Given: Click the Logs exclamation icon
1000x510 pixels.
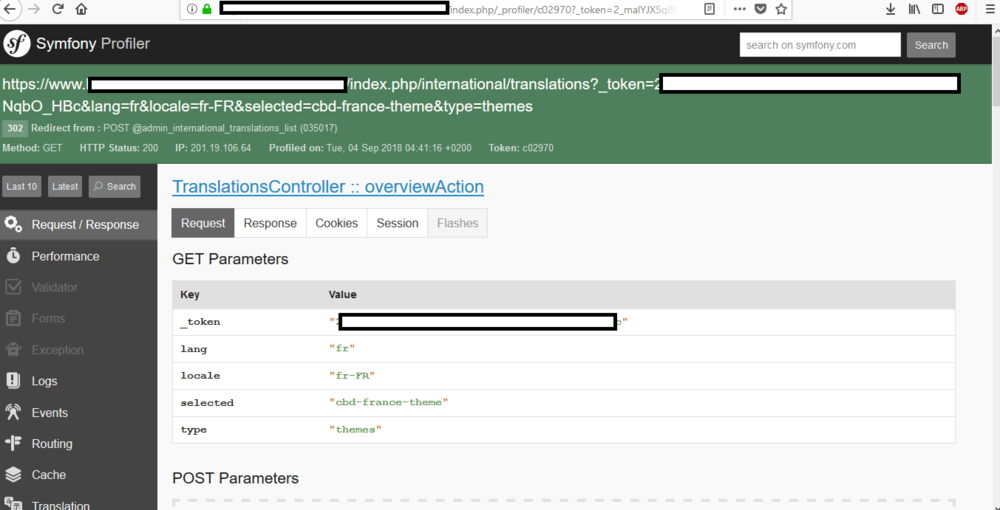Looking at the screenshot, I should coord(13,381).
